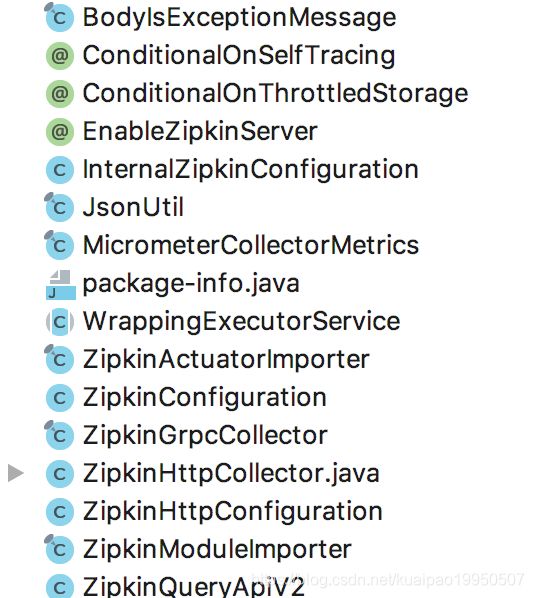The height and width of the screenshot is (598, 534).
Task: Select InternalZipkinConfiguration in the tree
Action: coord(251,169)
